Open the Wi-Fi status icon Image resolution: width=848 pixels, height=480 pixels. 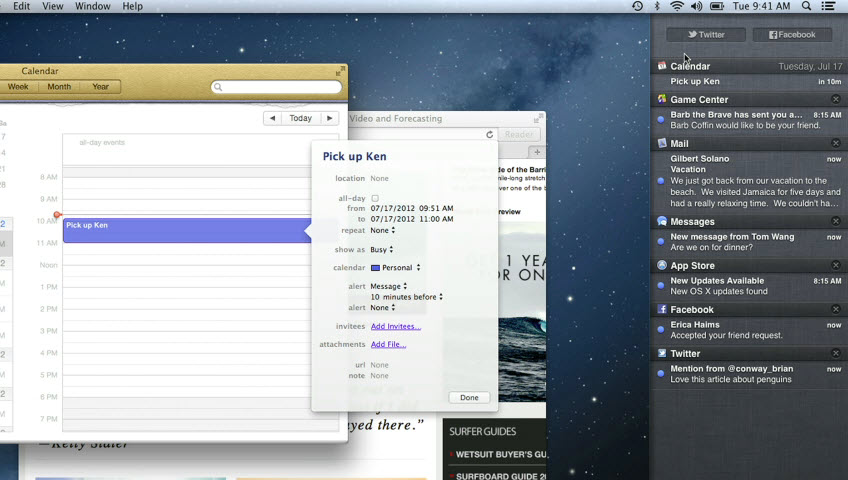[x=677, y=6]
